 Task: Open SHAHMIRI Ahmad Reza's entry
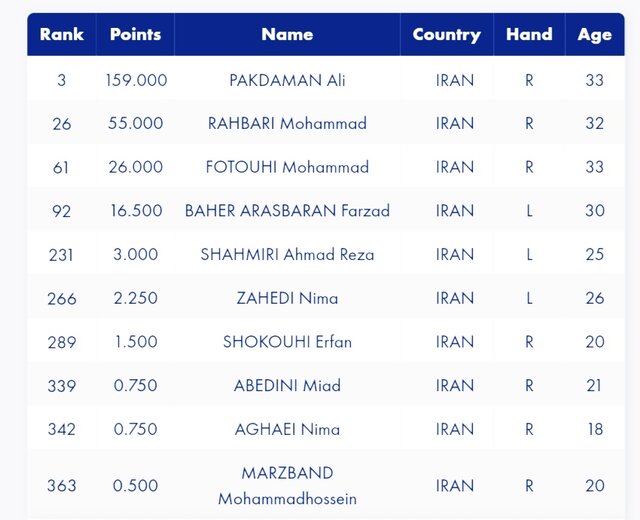tap(287, 254)
